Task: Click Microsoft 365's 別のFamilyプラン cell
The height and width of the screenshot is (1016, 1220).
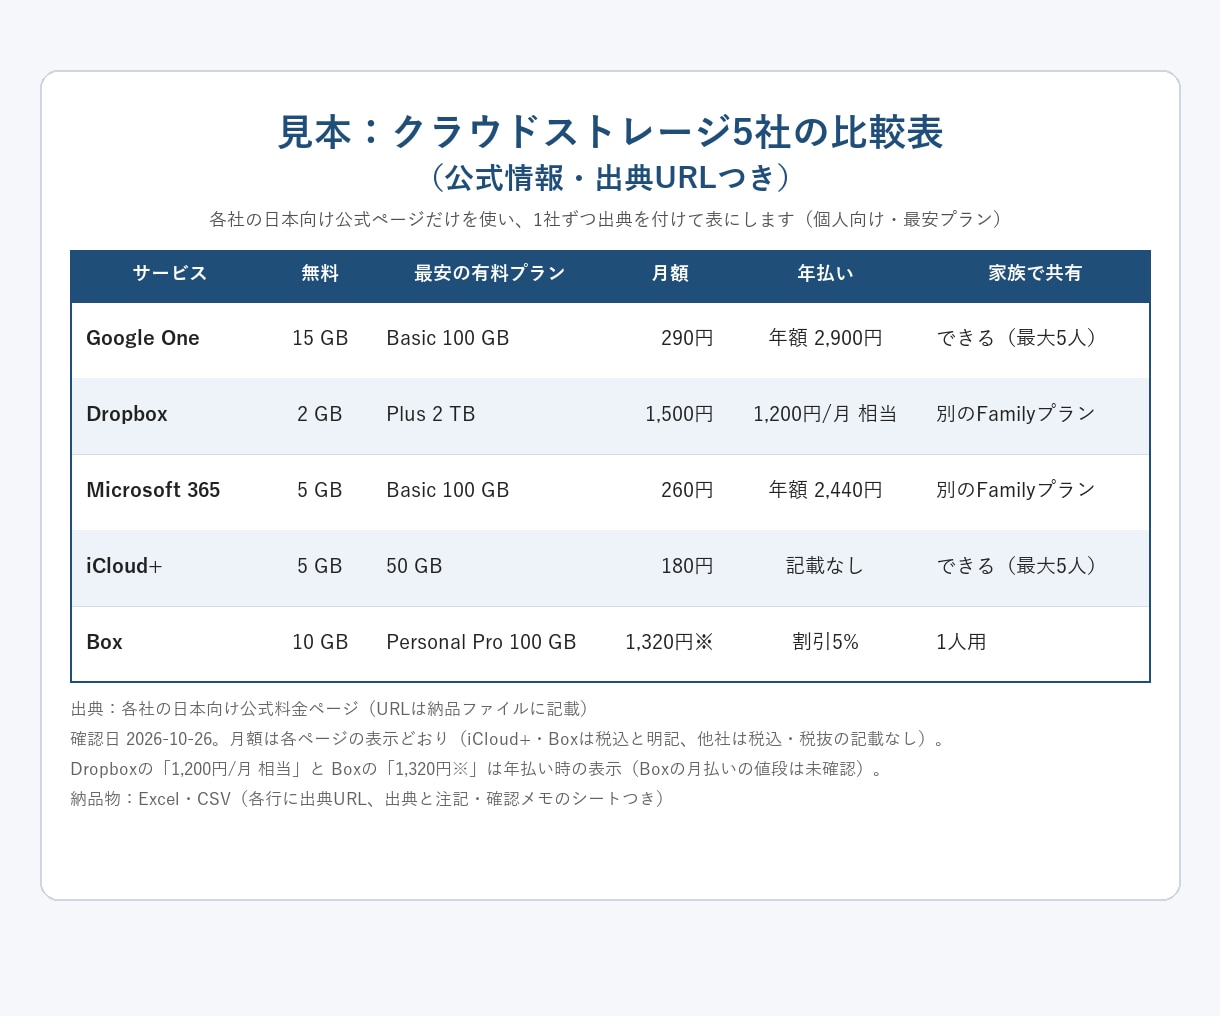Action: pyautogui.click(x=1016, y=490)
